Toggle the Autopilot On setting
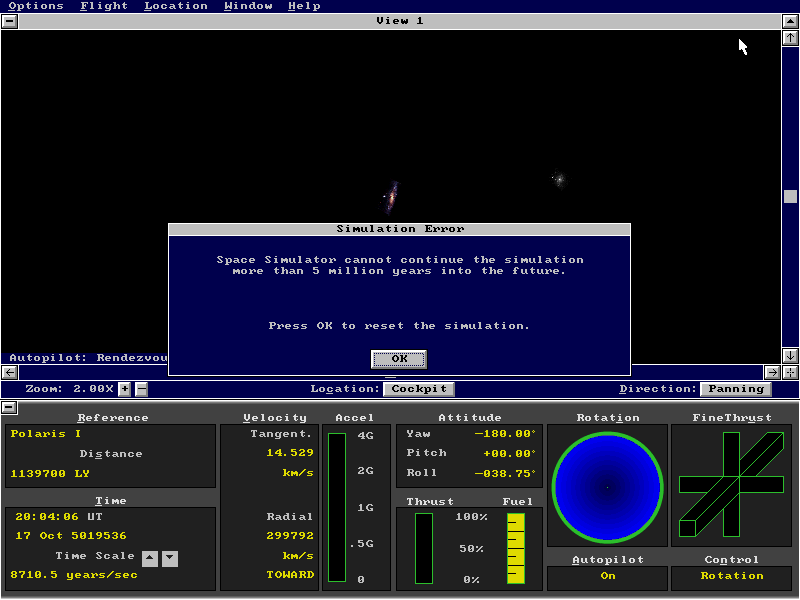This screenshot has height=600, width=800. (607, 576)
